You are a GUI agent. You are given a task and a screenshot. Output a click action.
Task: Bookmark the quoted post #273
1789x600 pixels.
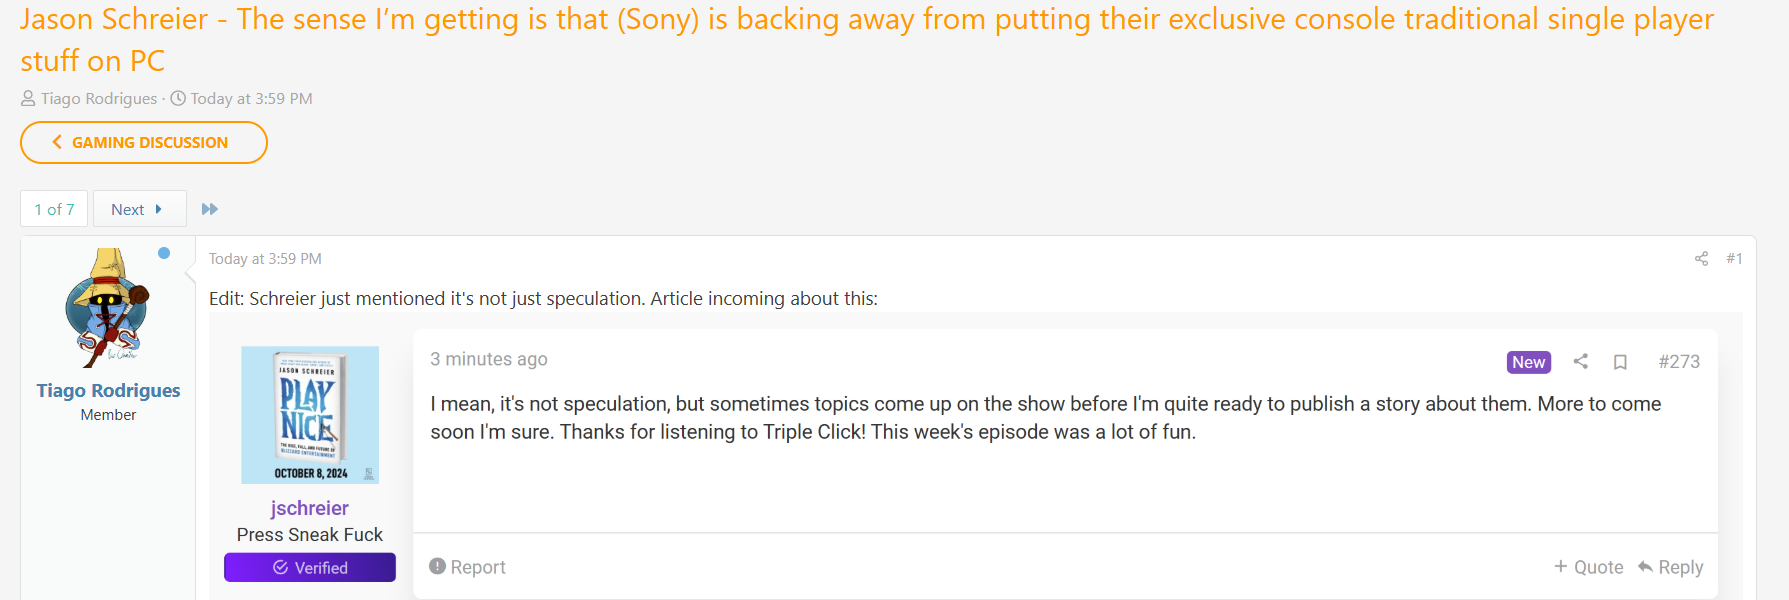point(1620,362)
